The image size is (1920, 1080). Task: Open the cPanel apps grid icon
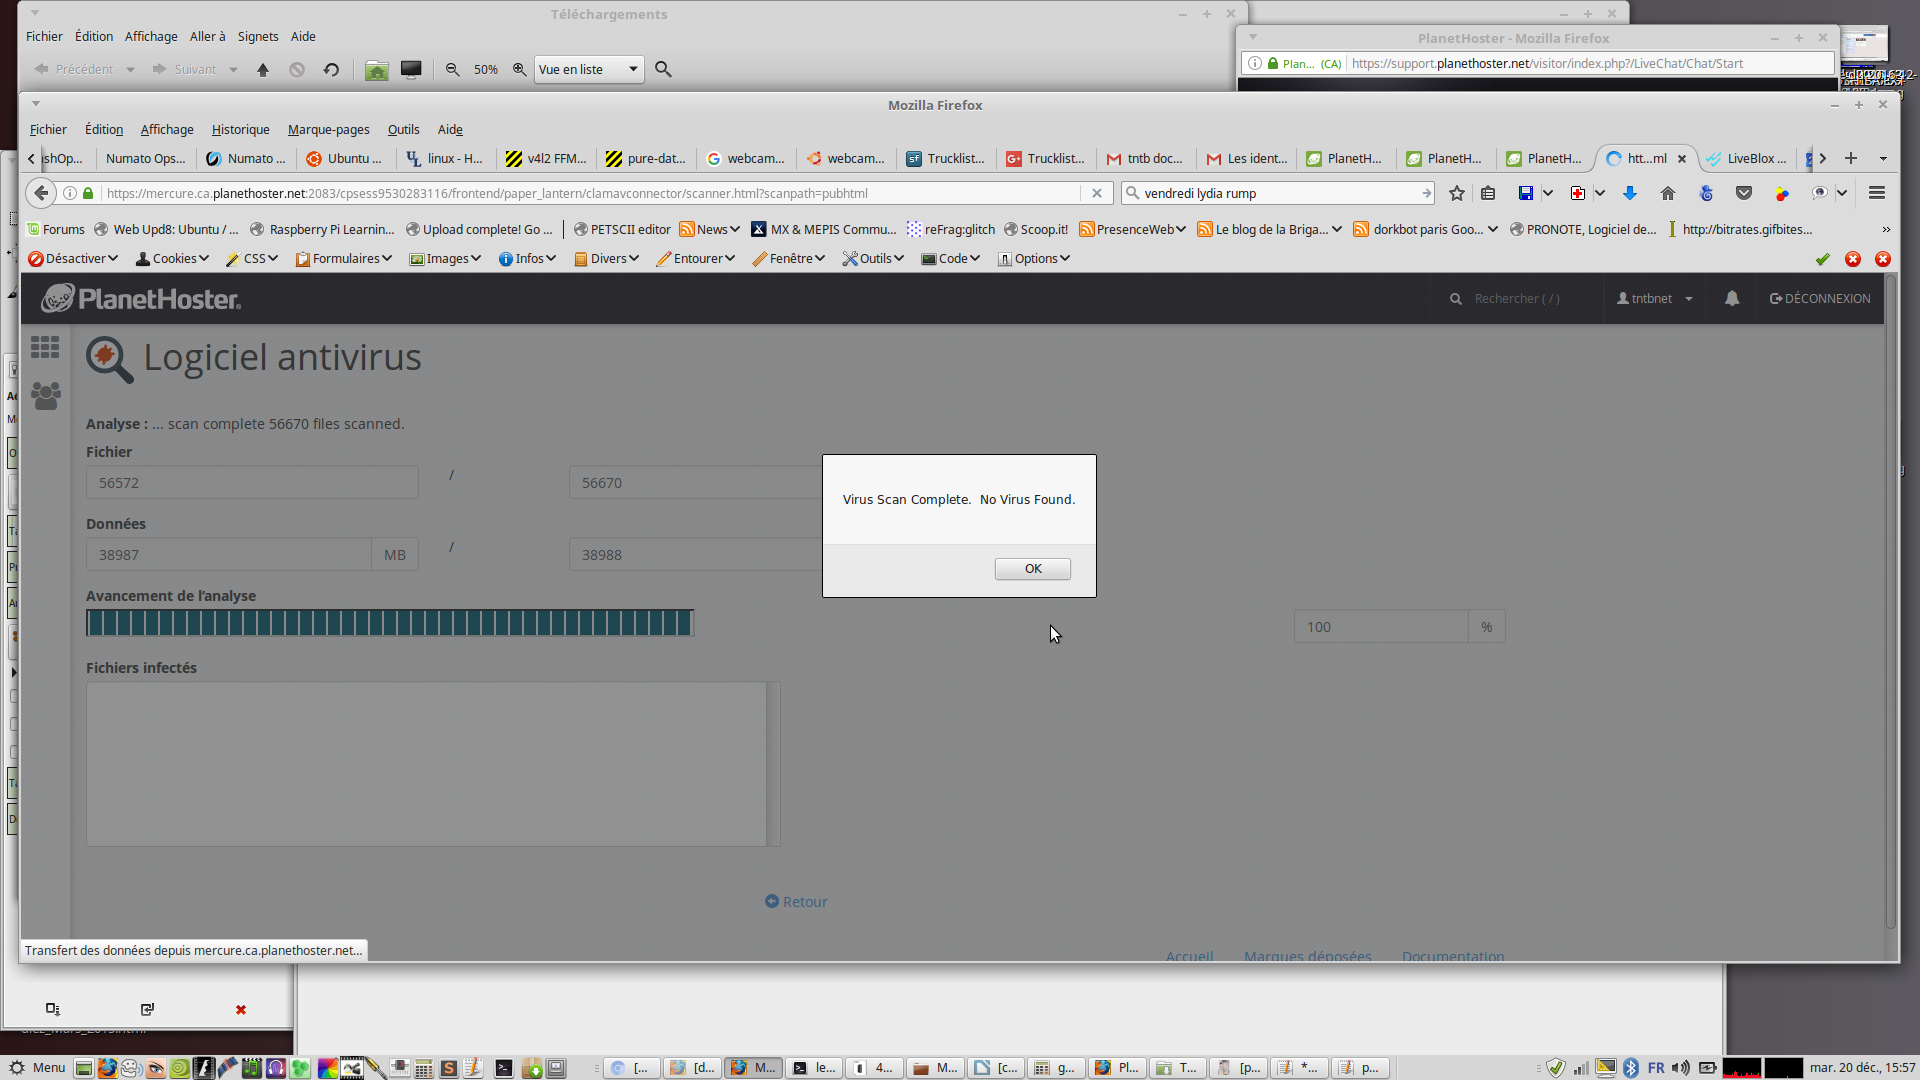pos(45,347)
